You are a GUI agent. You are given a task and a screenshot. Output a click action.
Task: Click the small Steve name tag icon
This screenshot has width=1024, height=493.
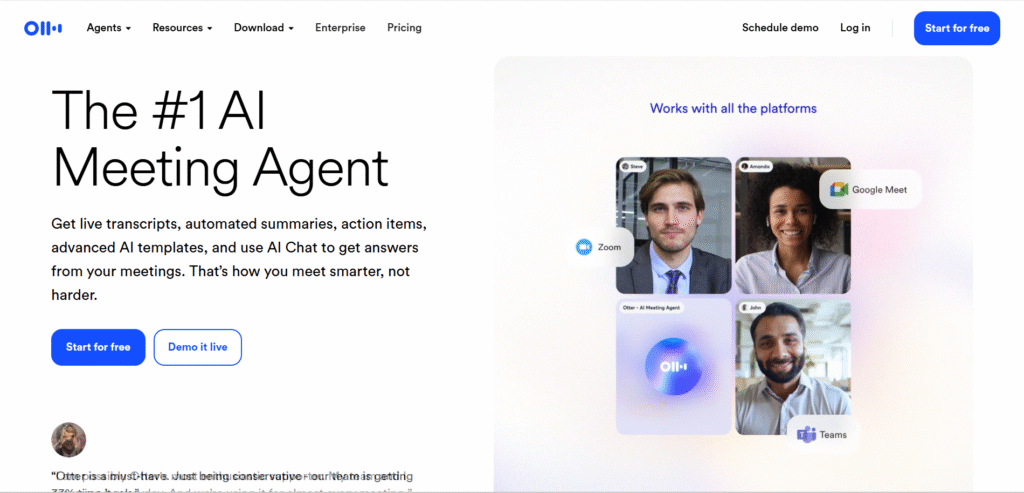pyautogui.click(x=625, y=167)
